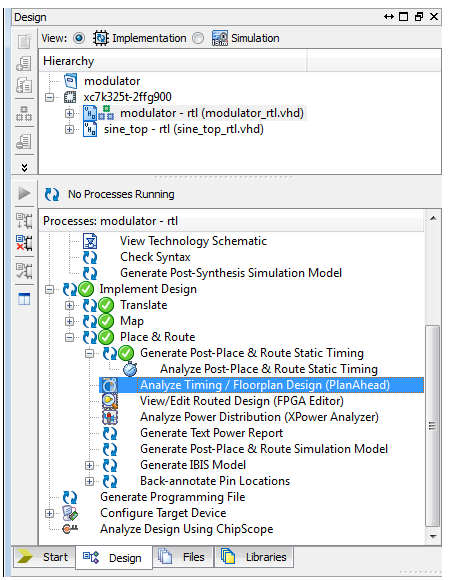Click the Map green checkmark status icon
This screenshot has width=452, height=580.
coord(106,321)
